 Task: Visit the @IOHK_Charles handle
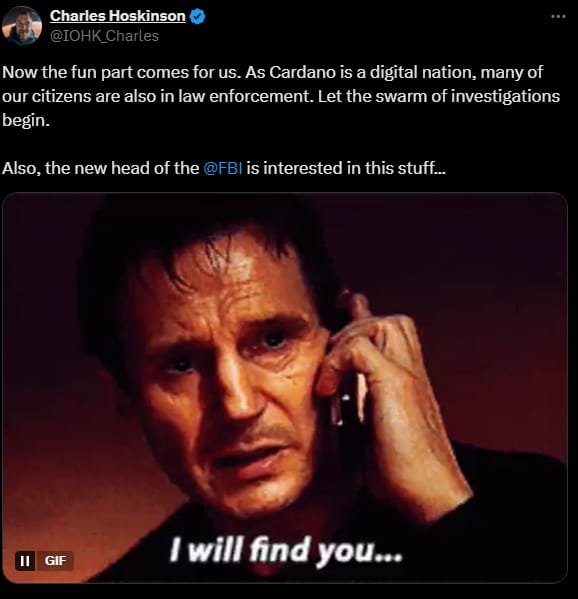[x=104, y=36]
